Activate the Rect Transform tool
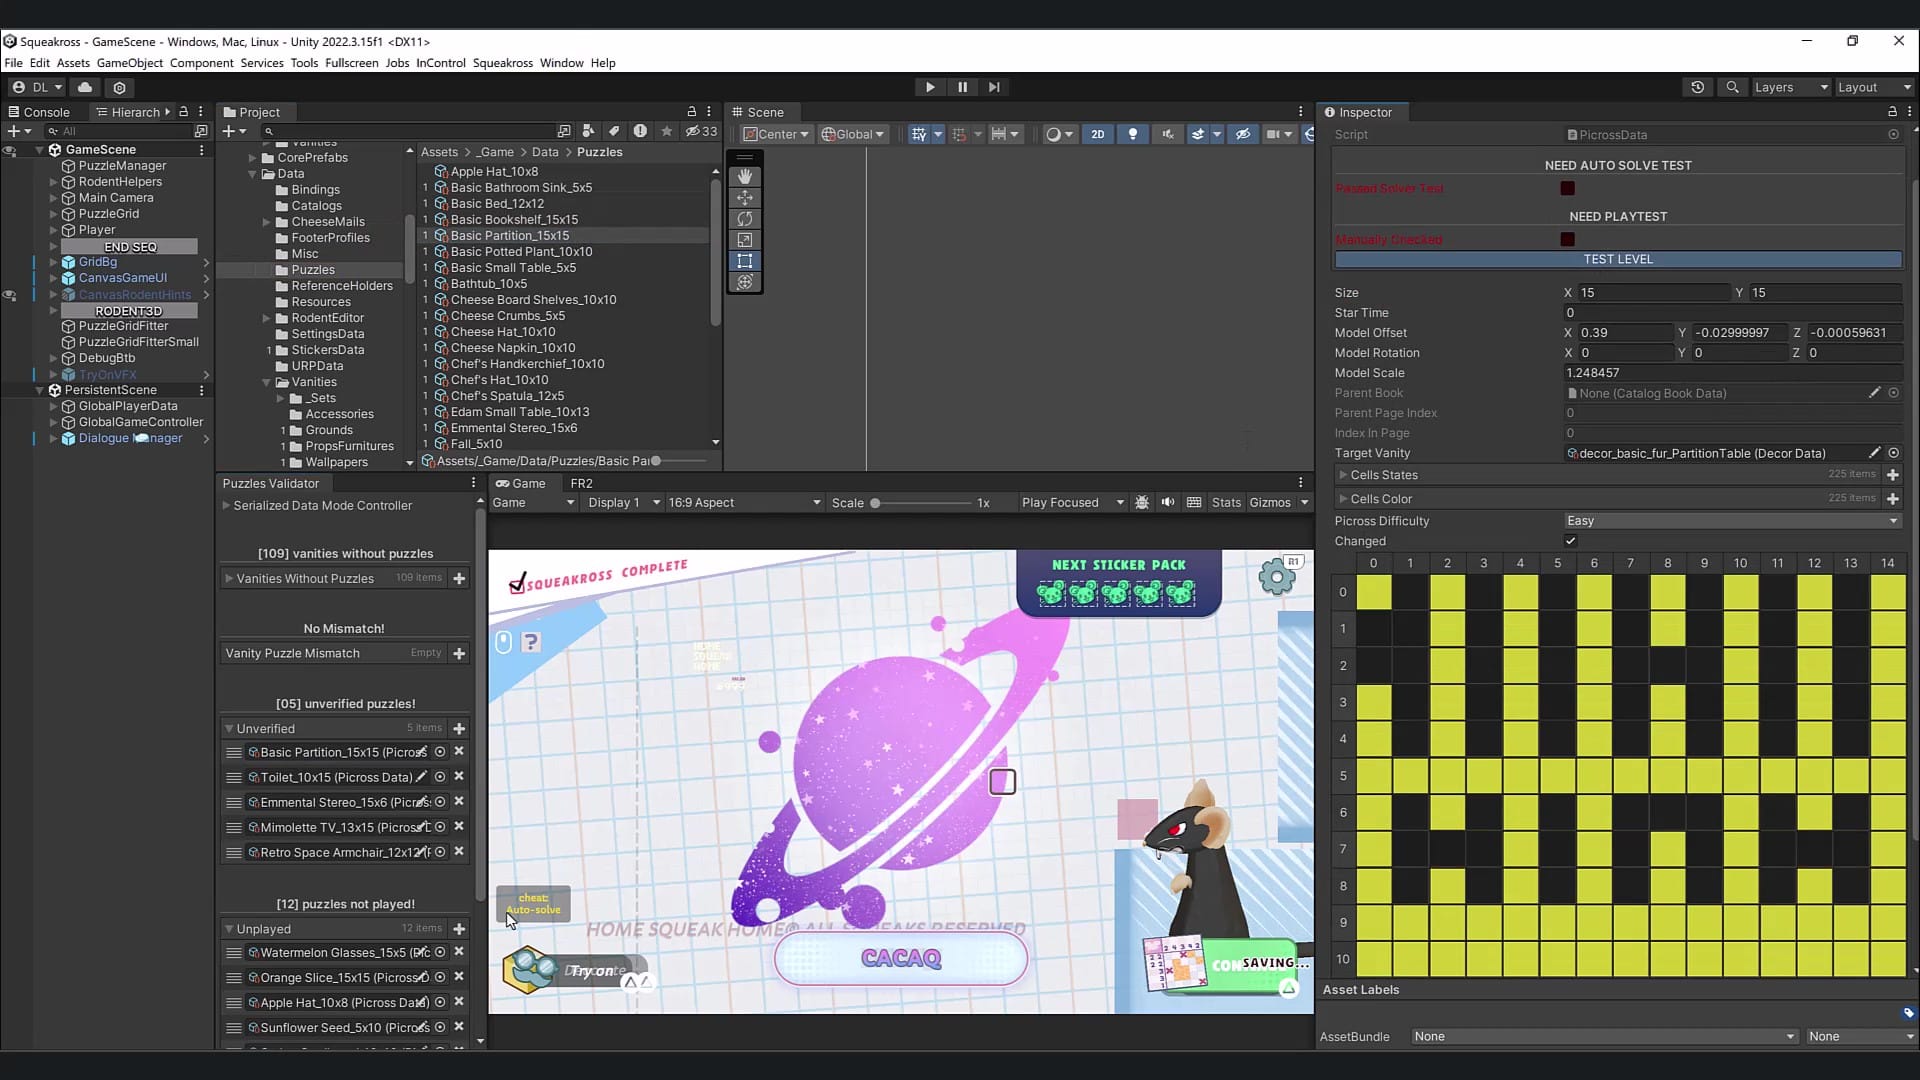 [x=745, y=261]
